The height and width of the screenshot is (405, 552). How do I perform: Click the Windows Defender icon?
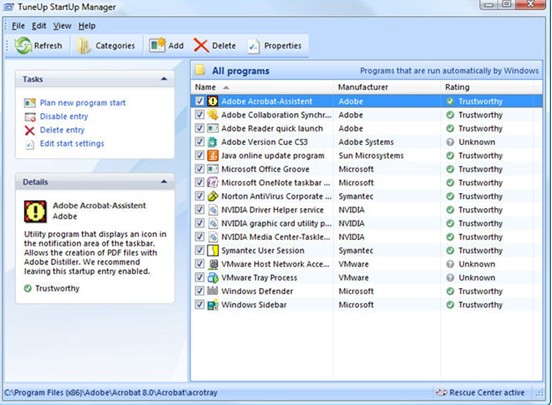tap(212, 291)
